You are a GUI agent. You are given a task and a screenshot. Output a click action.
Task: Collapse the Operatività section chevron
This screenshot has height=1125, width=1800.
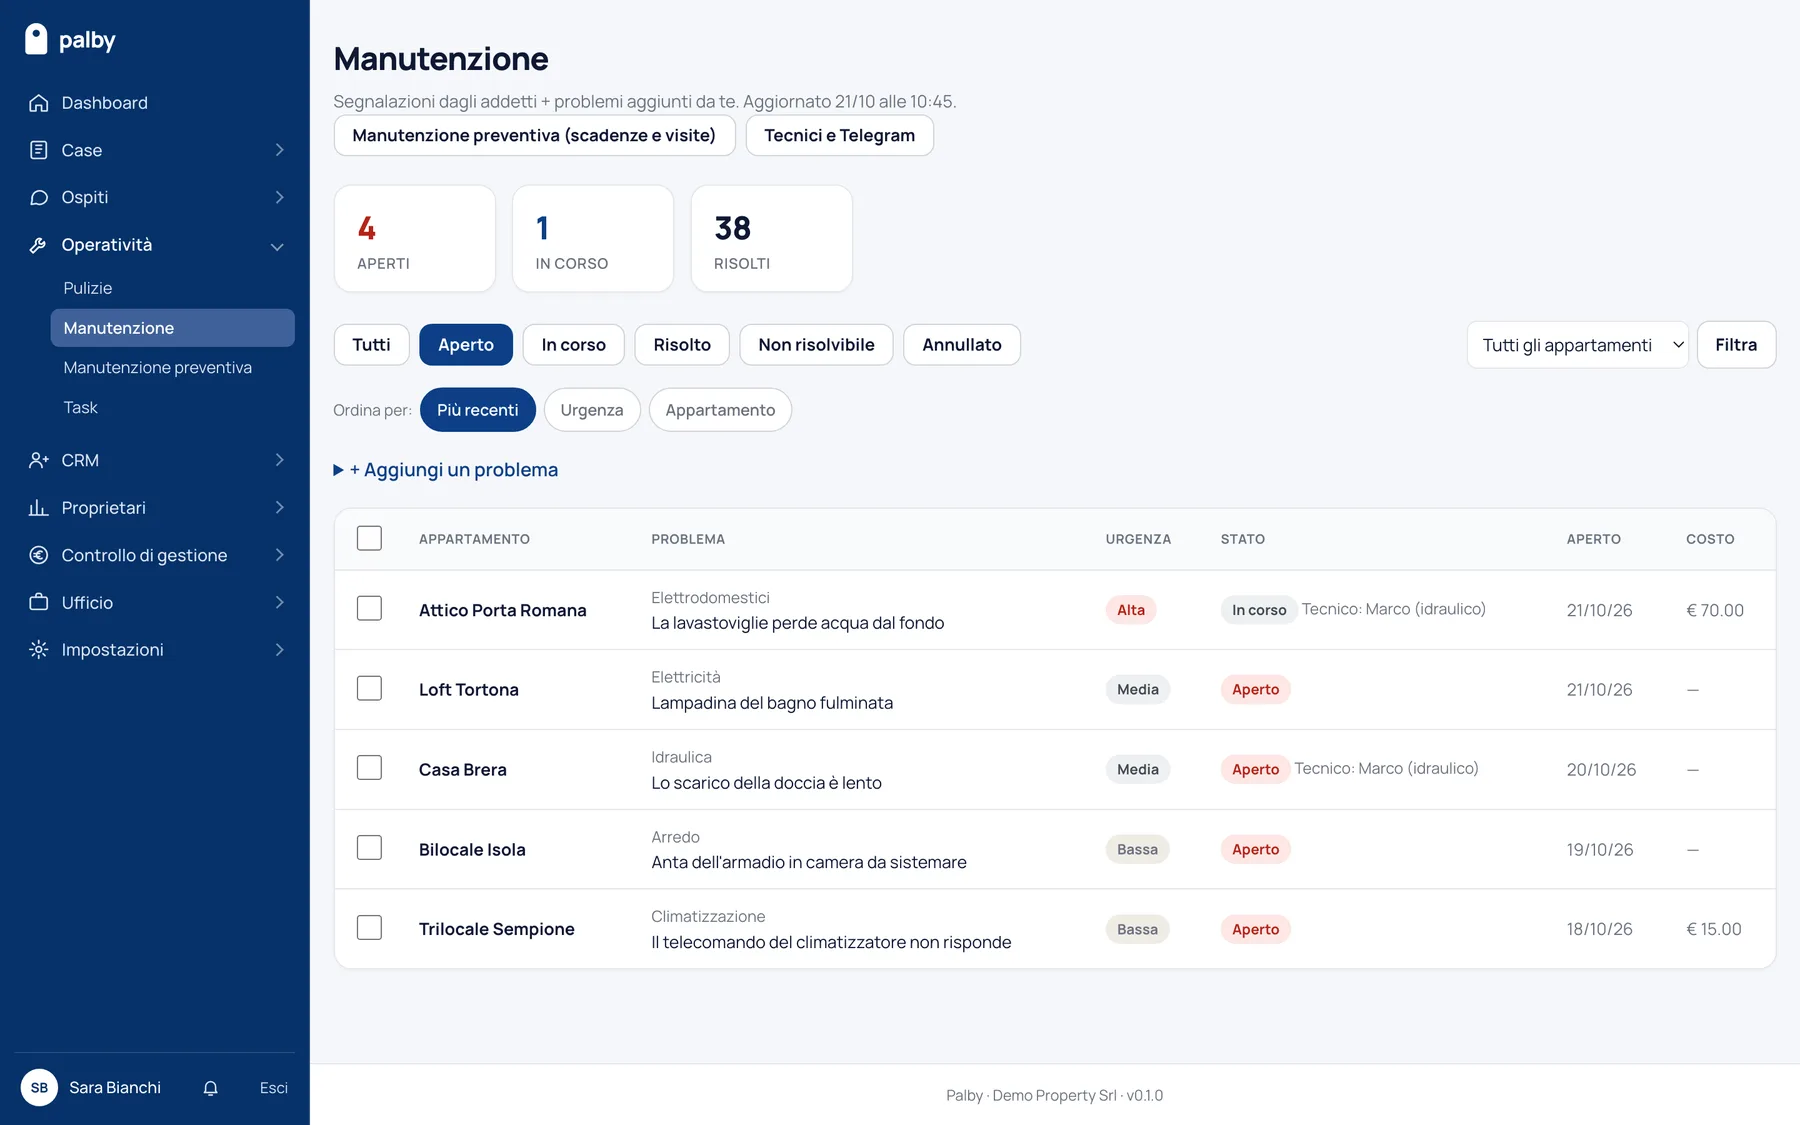point(278,246)
